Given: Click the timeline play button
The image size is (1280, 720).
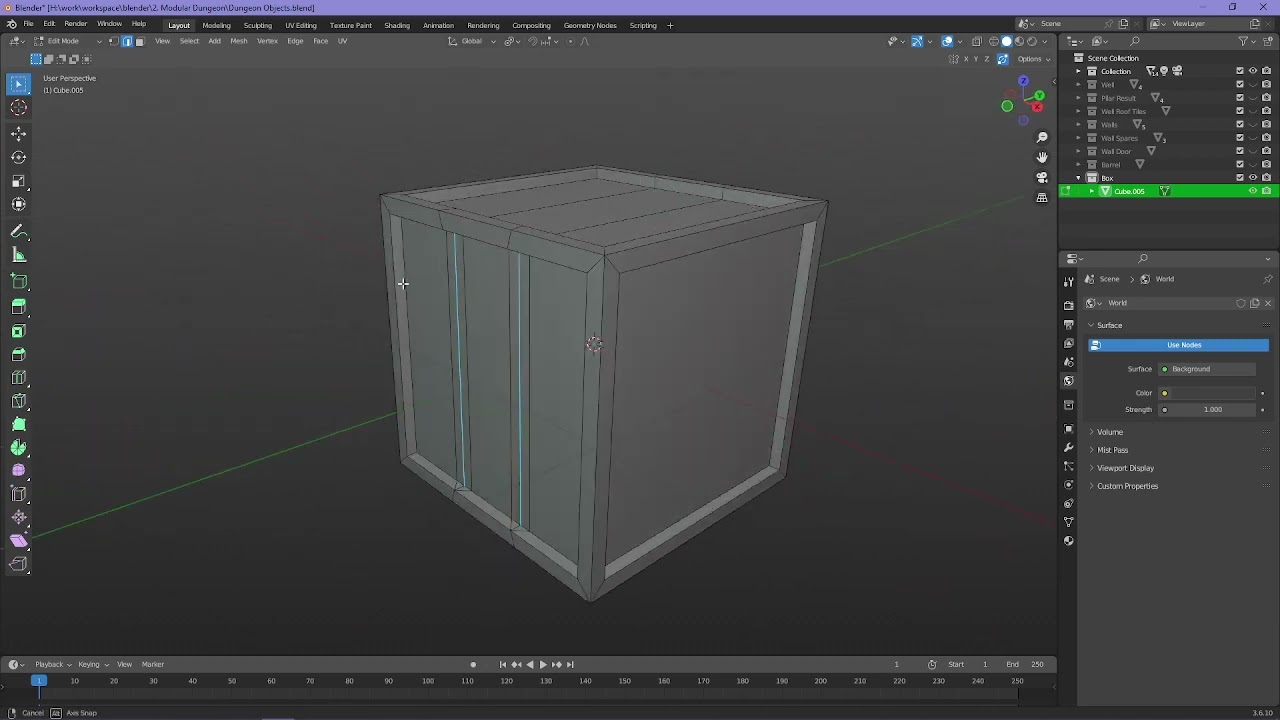Looking at the screenshot, I should coord(543,664).
